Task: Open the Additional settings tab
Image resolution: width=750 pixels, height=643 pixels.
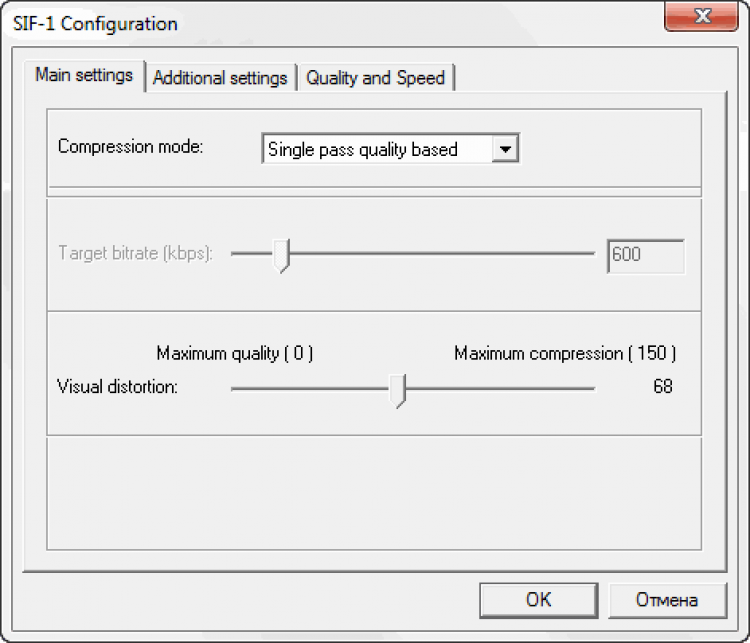Action: pos(220,78)
